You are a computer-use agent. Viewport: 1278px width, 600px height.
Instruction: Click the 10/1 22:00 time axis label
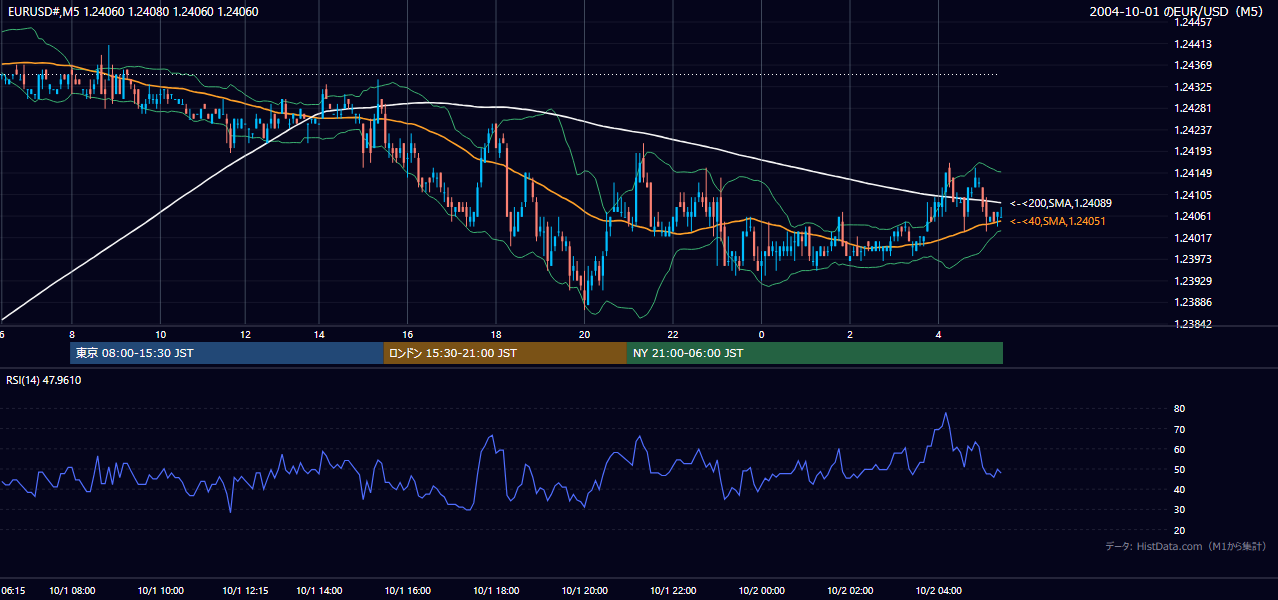coord(673,591)
